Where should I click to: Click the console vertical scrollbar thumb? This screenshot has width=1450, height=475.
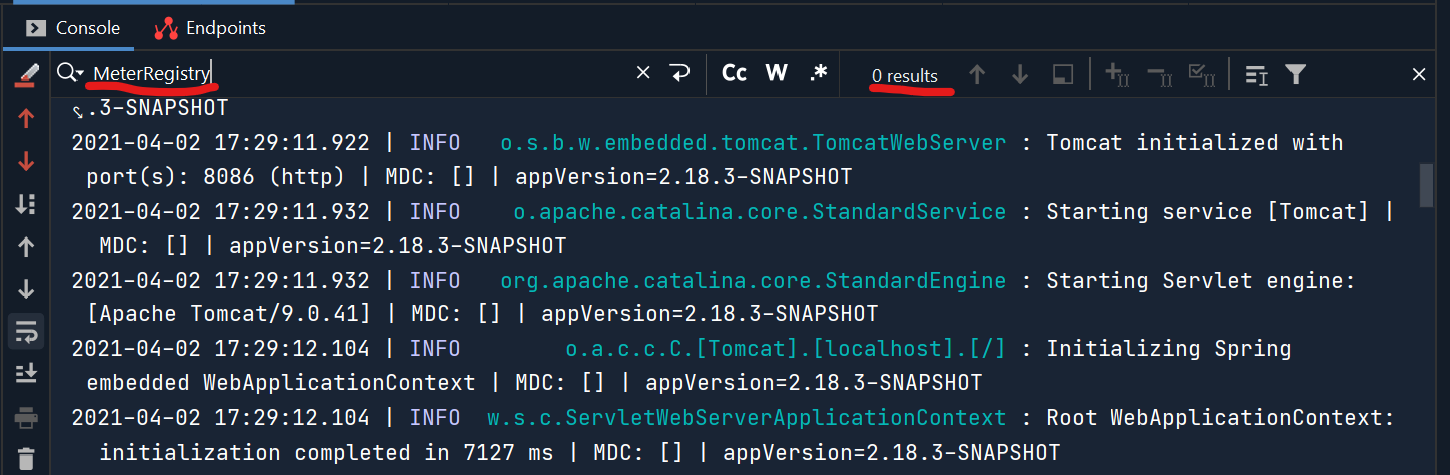pos(1428,184)
